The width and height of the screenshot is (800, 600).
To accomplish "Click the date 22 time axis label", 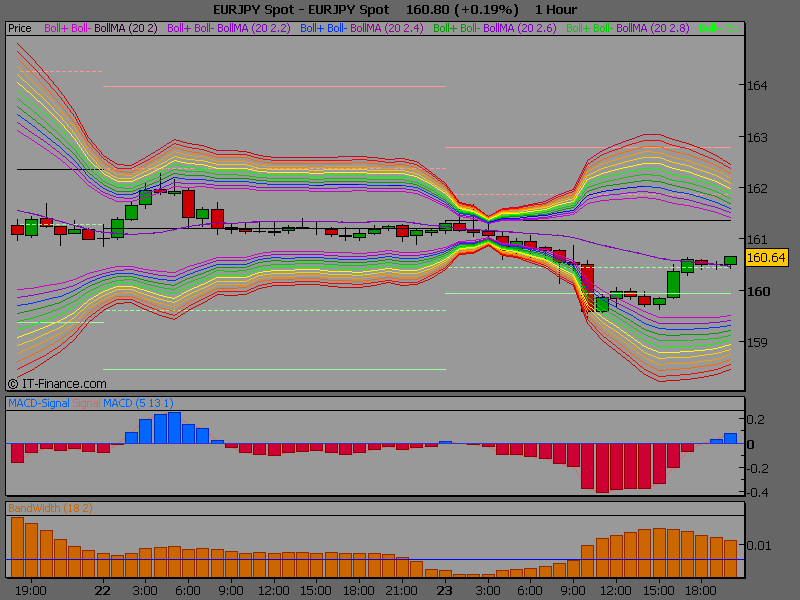I will (103, 591).
